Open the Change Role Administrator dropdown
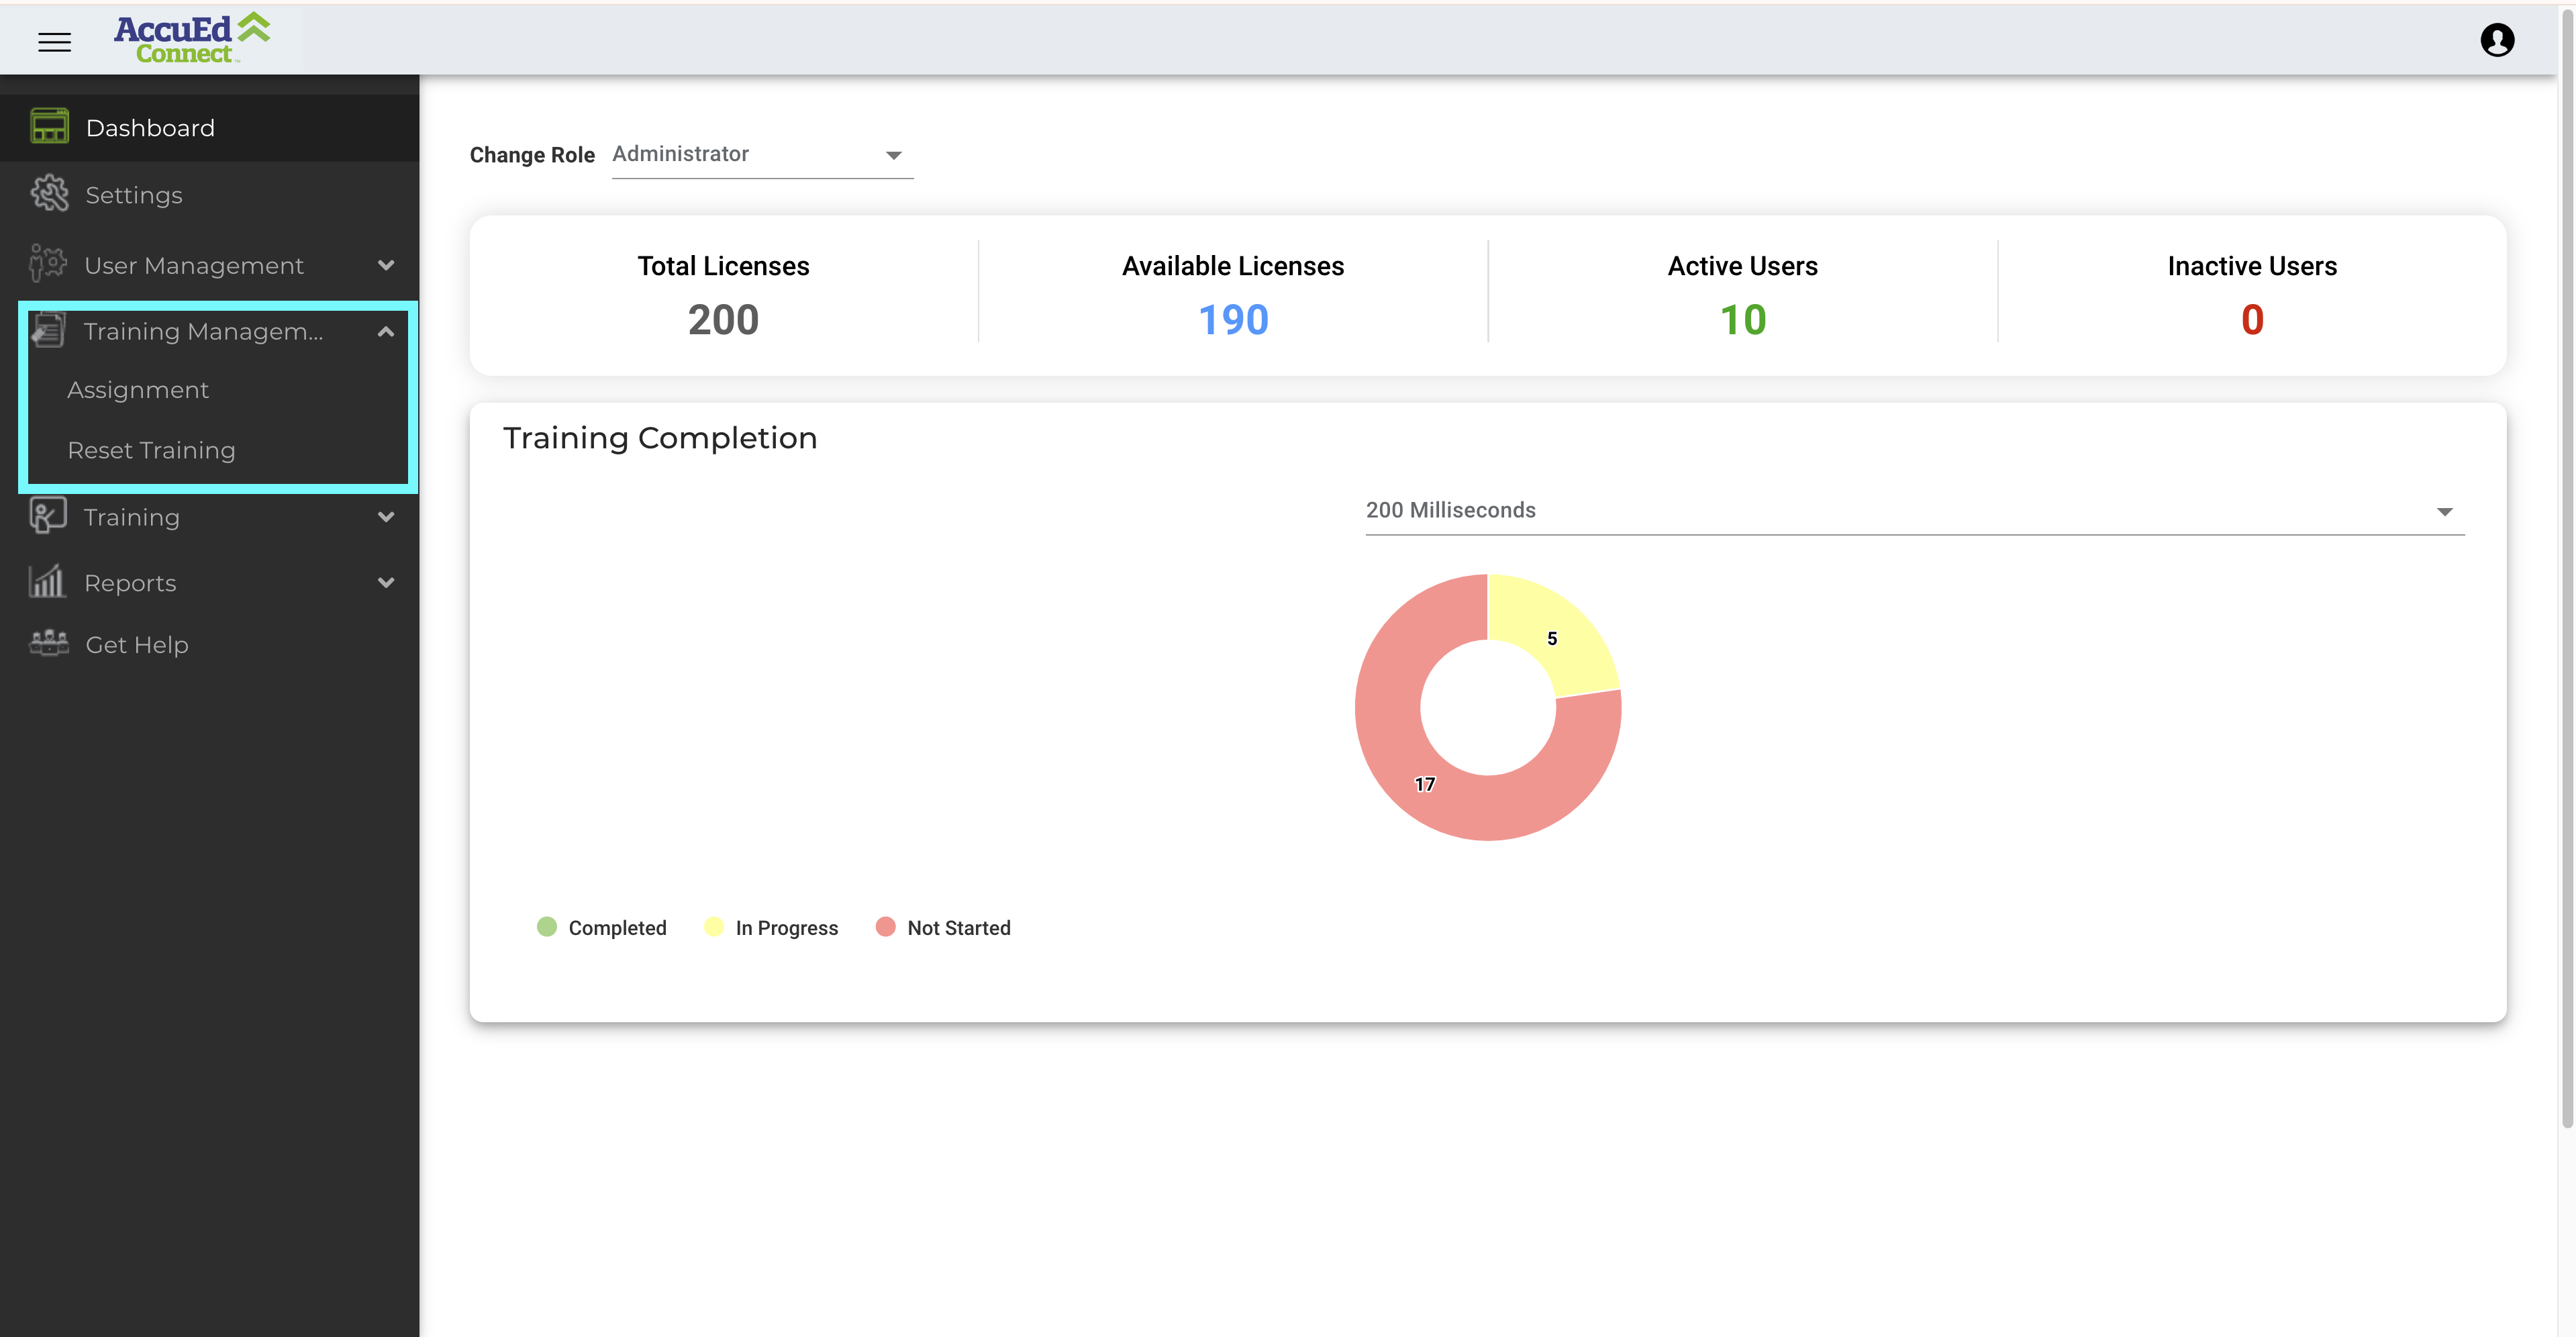Viewport: 2576px width, 1337px height. (x=762, y=154)
